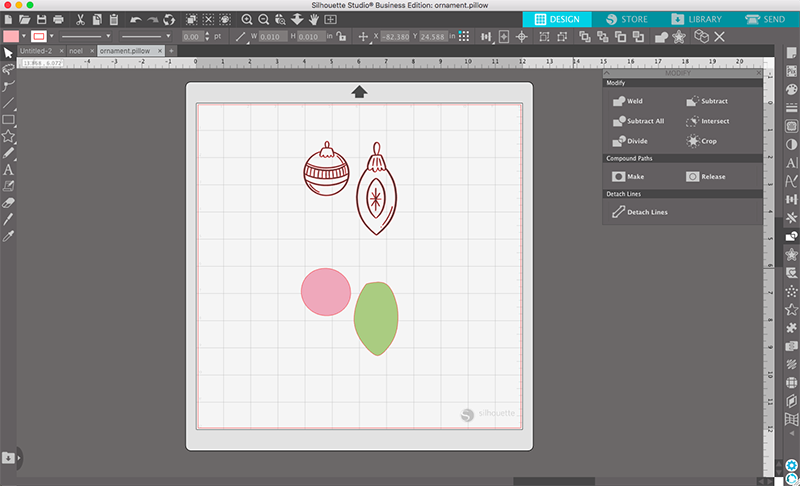Click the Subtract button

(707, 101)
